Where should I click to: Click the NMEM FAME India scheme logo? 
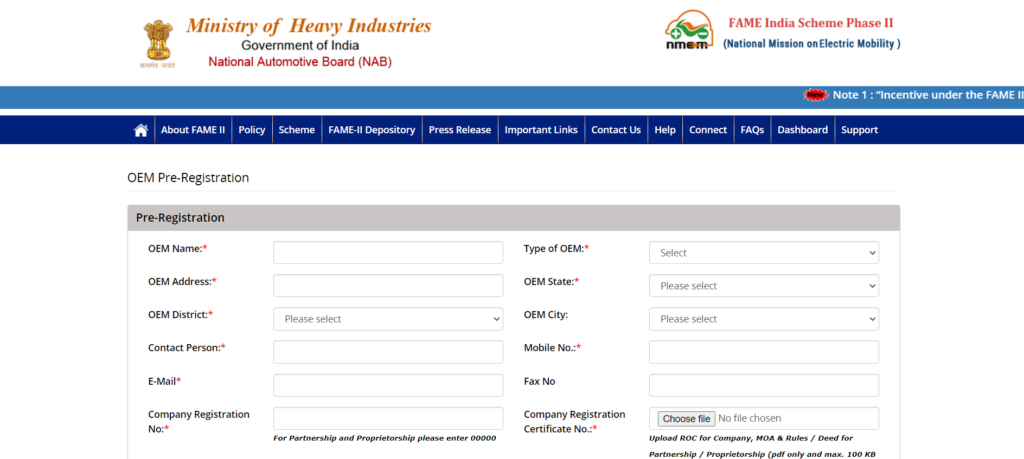click(x=689, y=31)
